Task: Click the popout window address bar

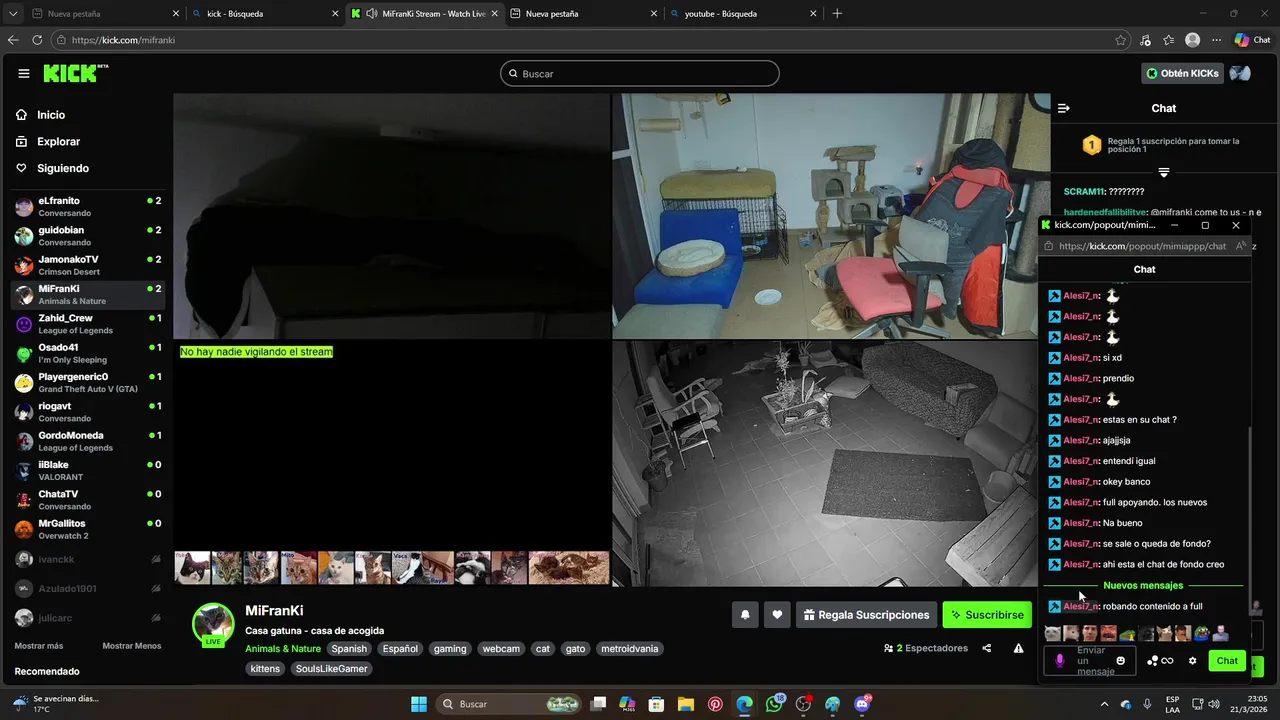Action: point(1142,246)
